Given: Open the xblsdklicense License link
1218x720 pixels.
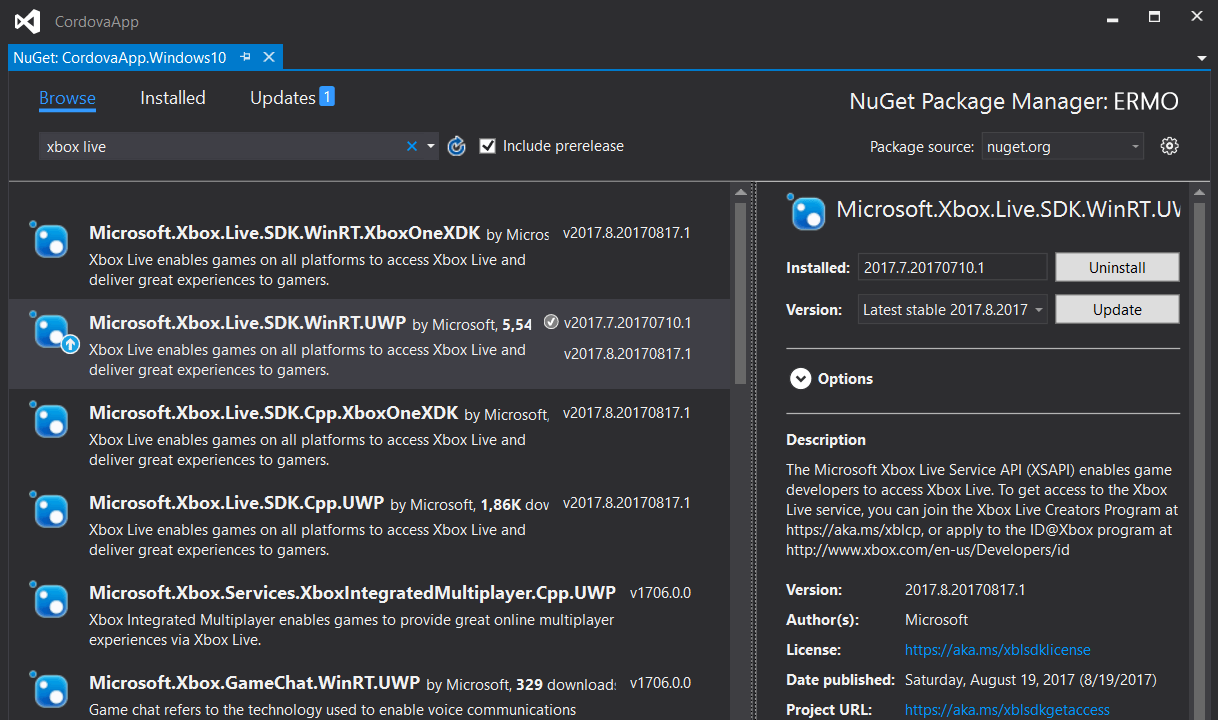Looking at the screenshot, I should pyautogui.click(x=997, y=650).
